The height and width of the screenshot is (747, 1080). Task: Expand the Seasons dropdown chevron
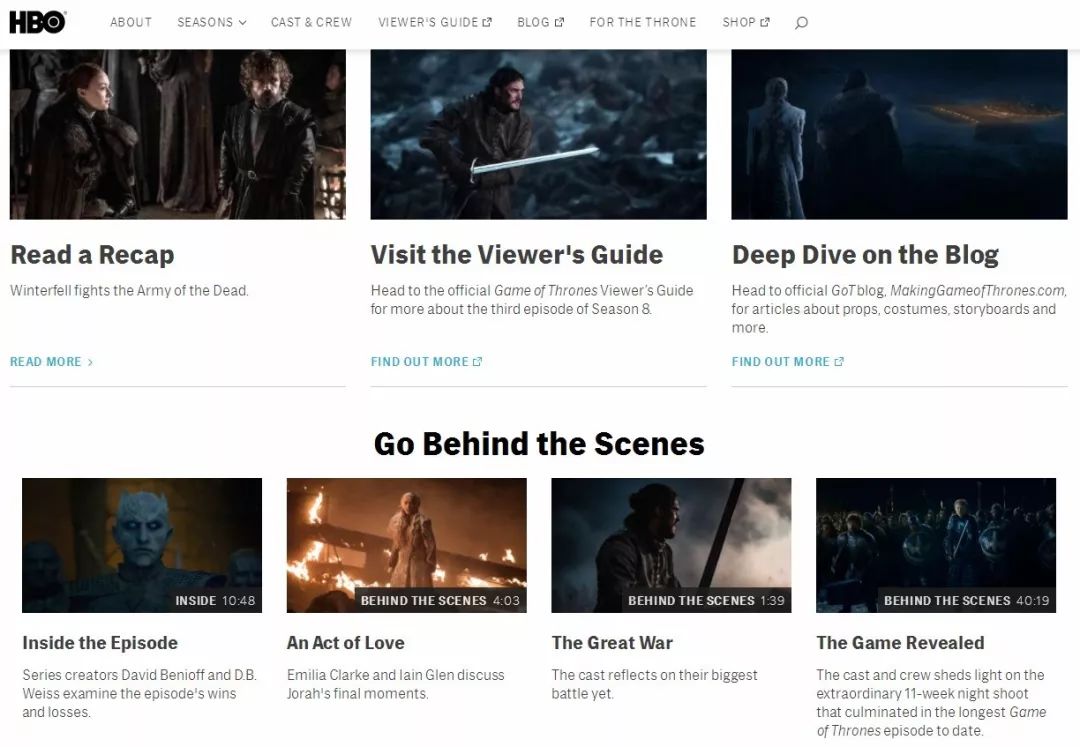pyautogui.click(x=242, y=23)
